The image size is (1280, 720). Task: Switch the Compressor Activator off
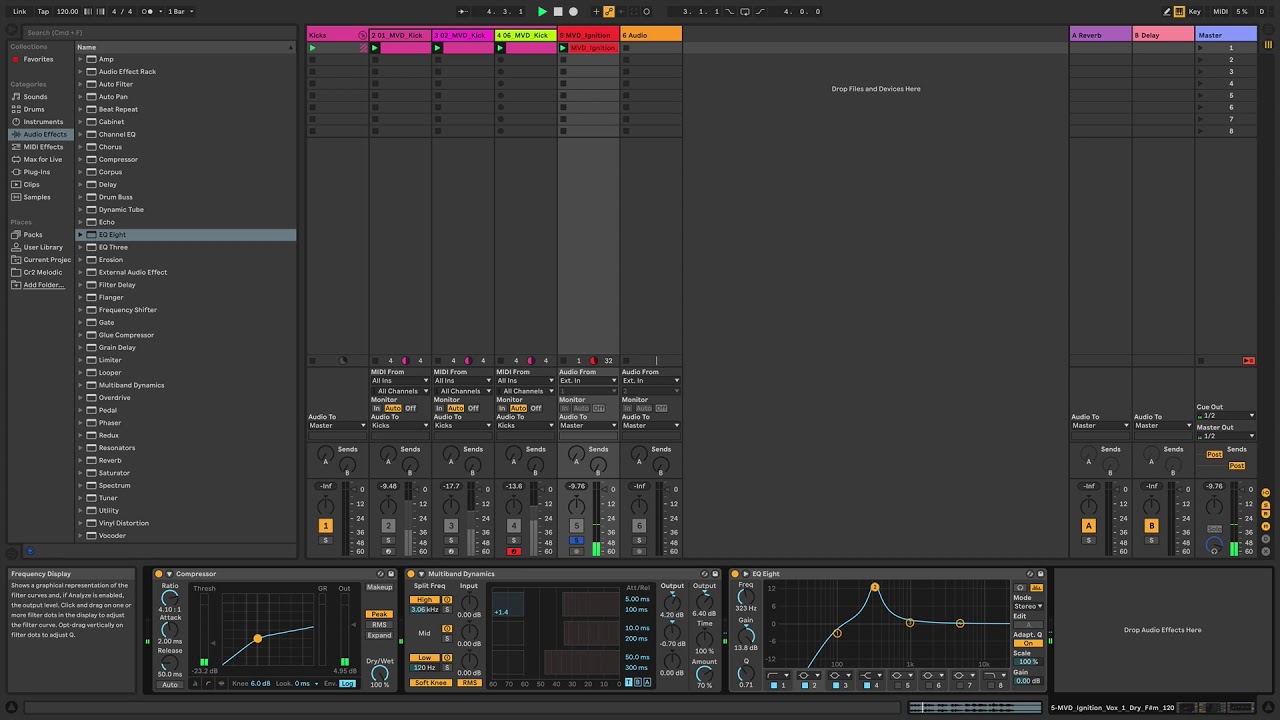coord(158,574)
